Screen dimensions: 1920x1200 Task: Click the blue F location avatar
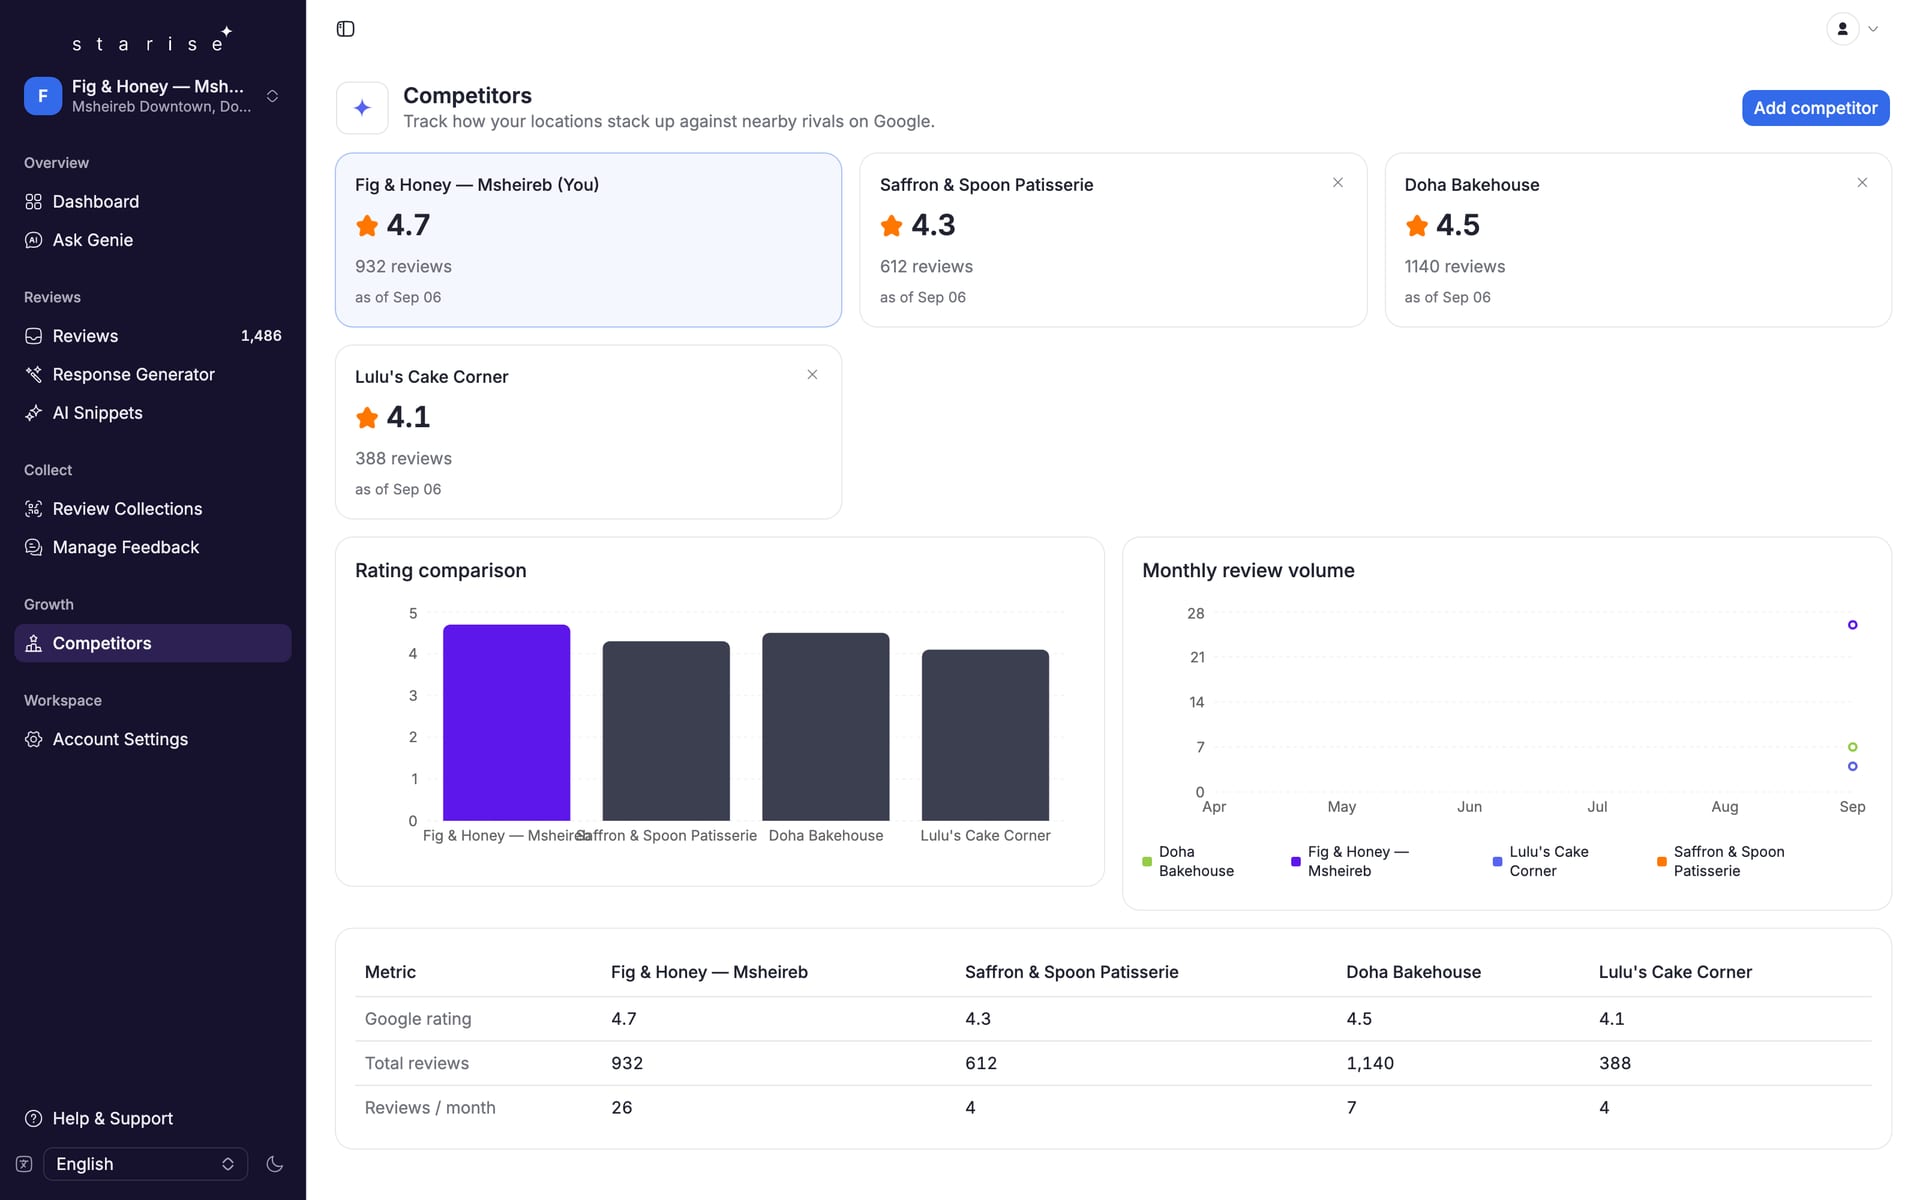(x=43, y=96)
